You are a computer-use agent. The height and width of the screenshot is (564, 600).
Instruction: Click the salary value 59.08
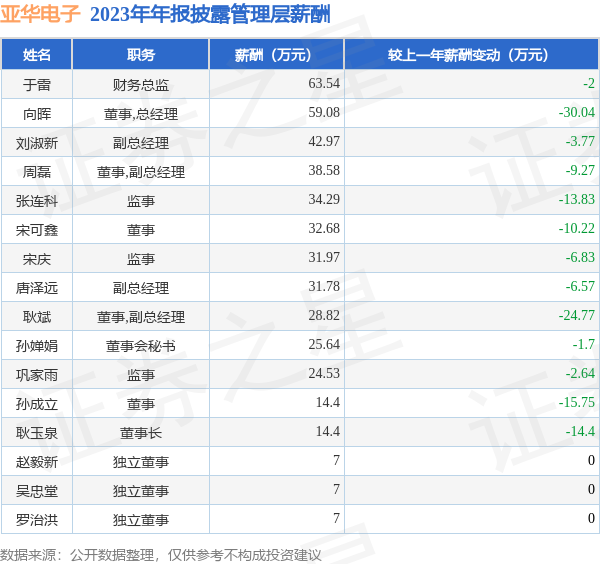(324, 112)
